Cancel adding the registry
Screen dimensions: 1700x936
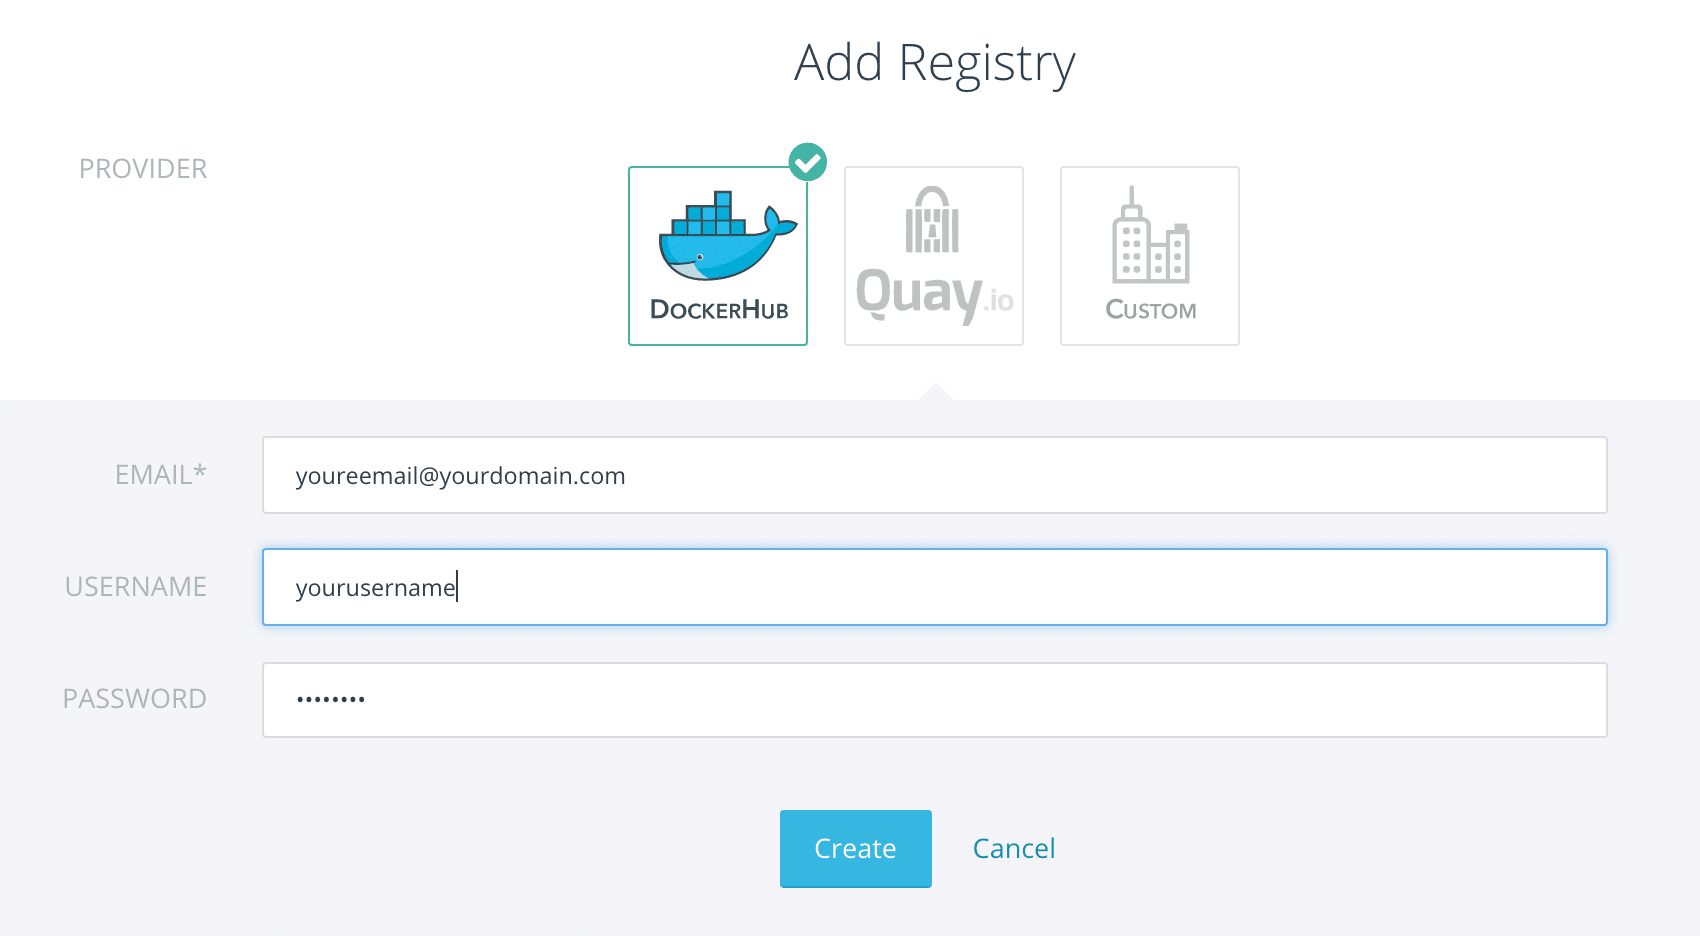coord(1014,848)
